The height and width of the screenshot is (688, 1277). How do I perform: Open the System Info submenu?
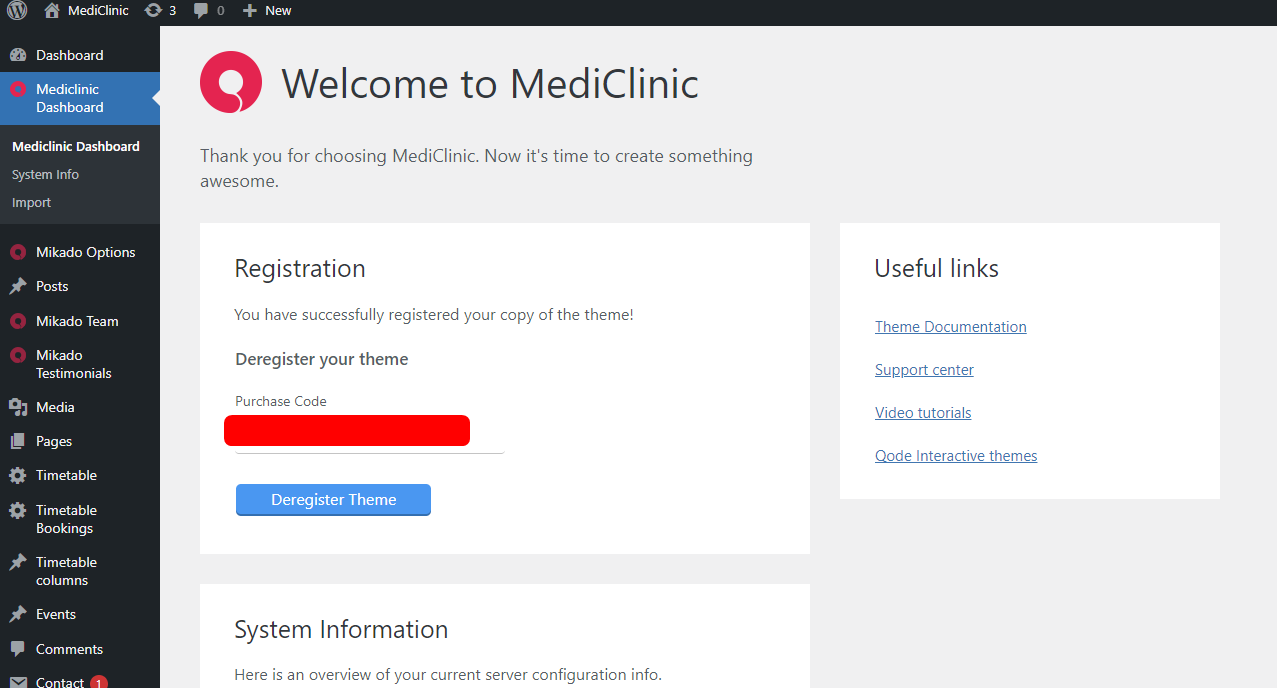click(x=45, y=174)
